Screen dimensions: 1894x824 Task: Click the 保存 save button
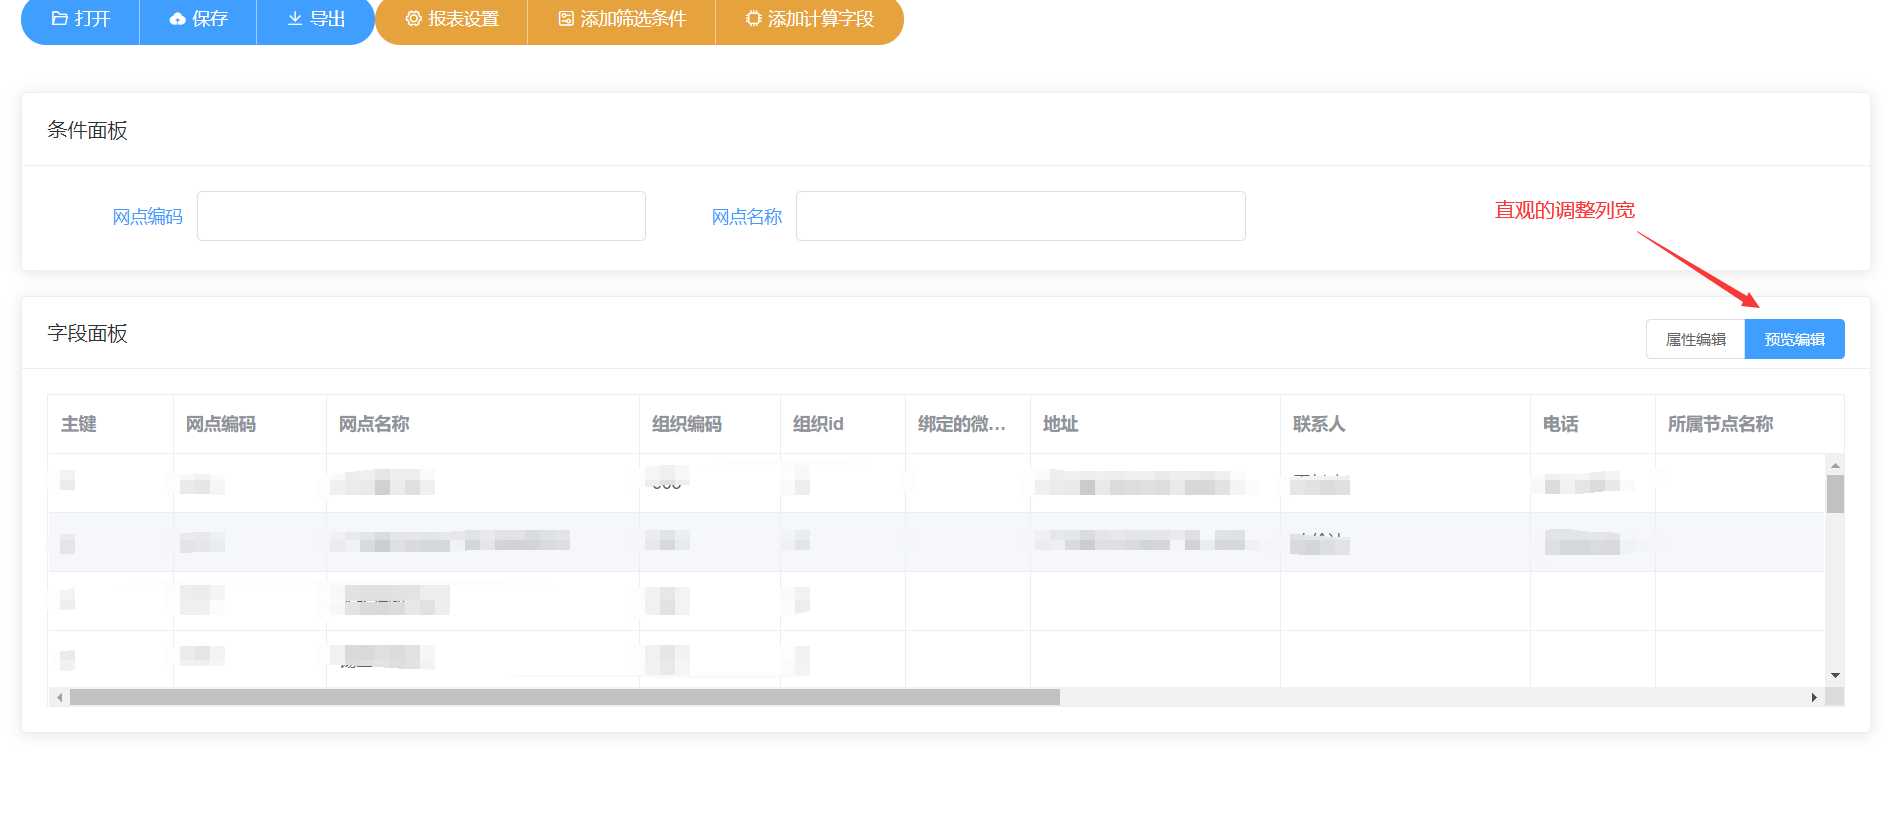pyautogui.click(x=198, y=19)
